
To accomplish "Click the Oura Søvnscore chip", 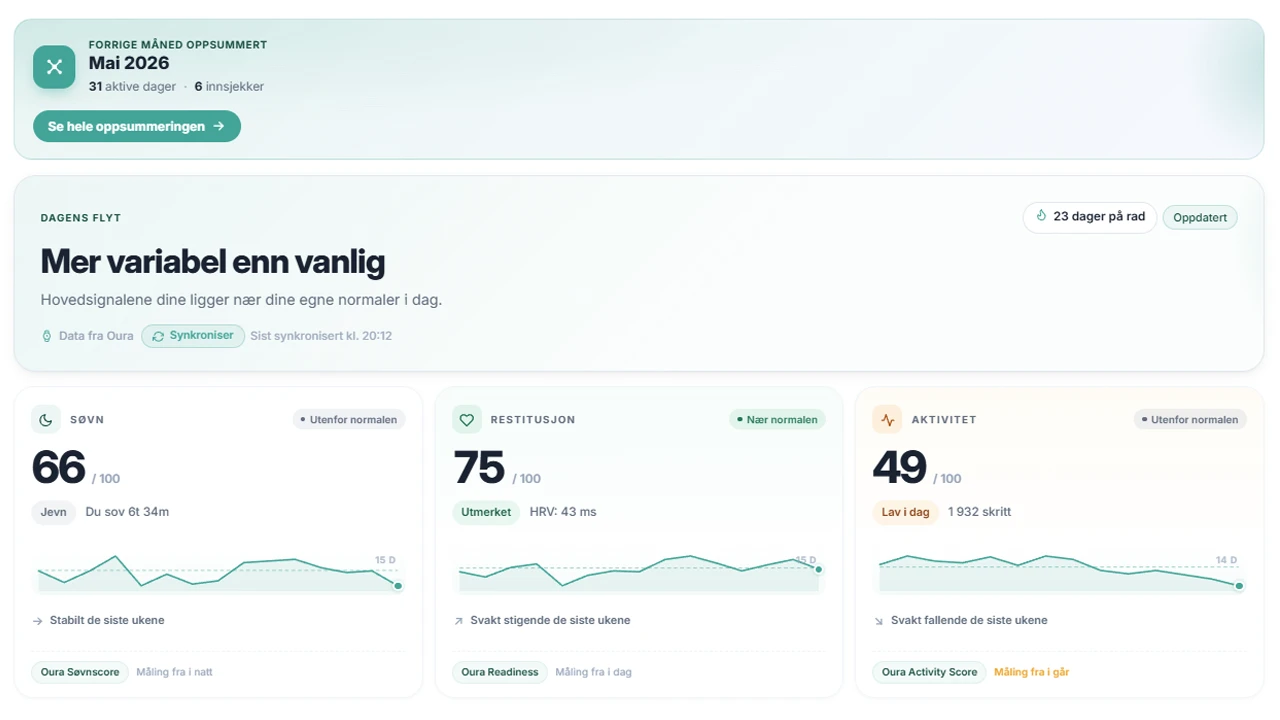I will point(80,672).
